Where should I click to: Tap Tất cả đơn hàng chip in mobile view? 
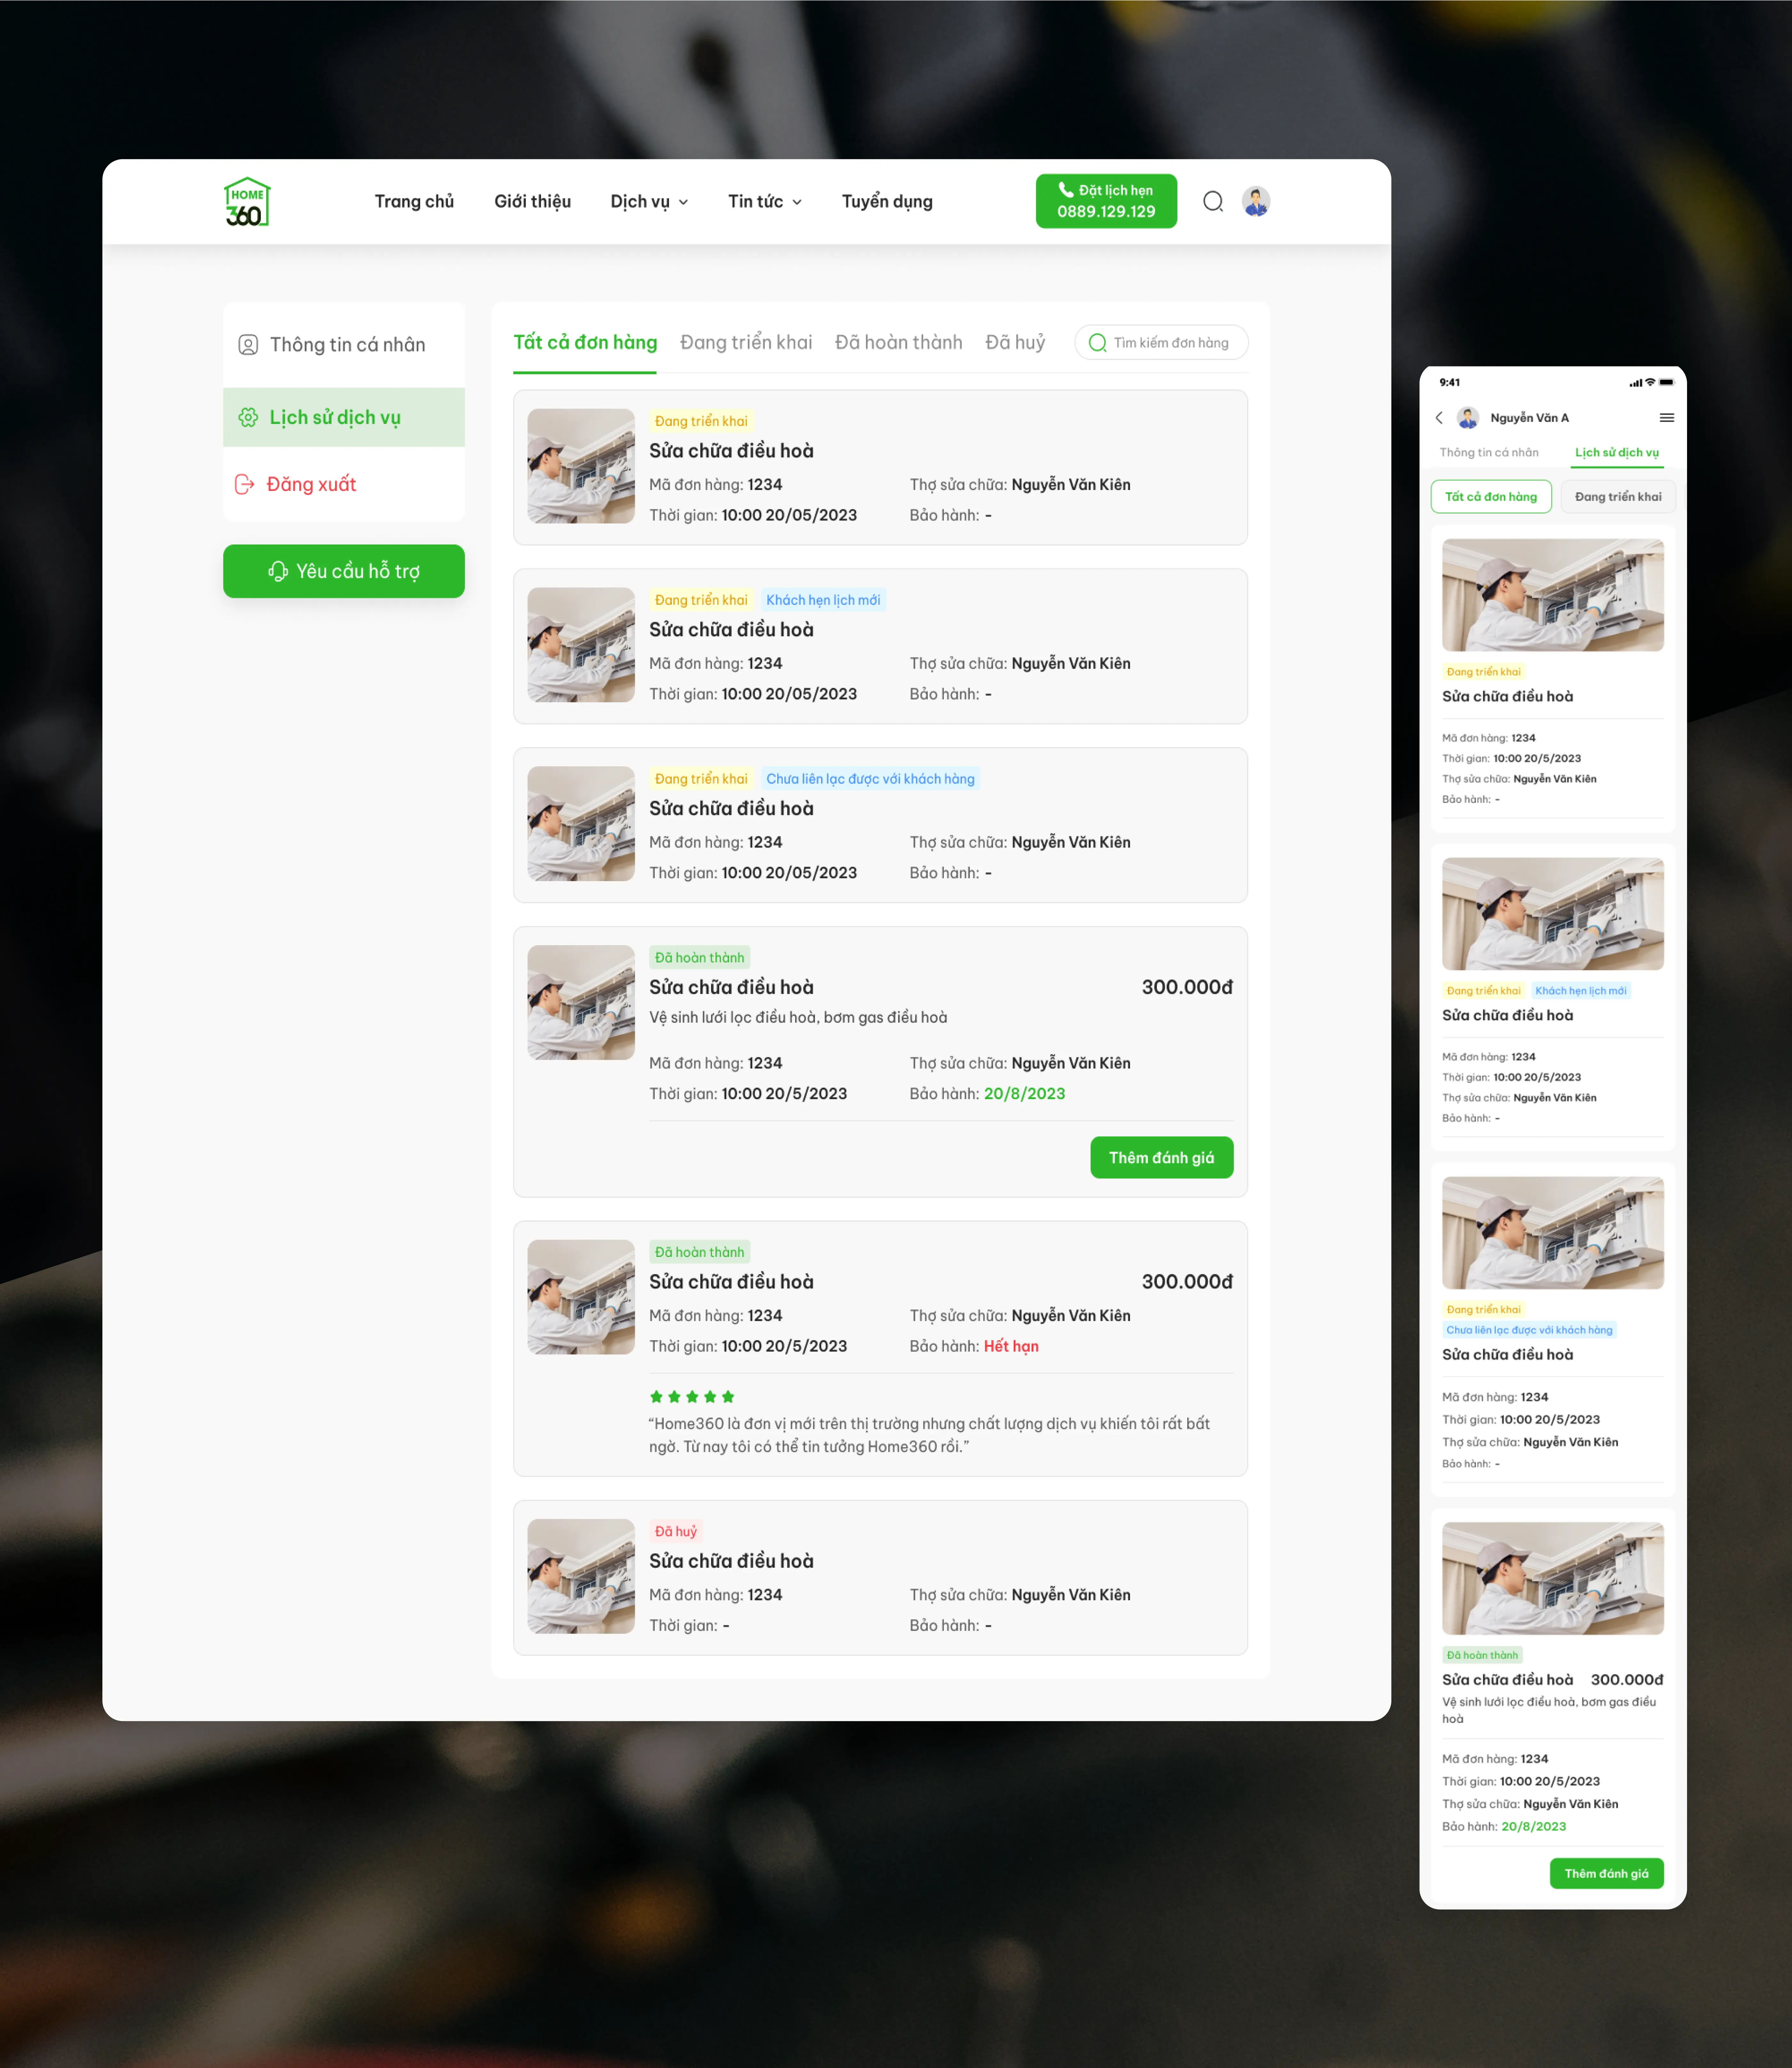coord(1491,497)
